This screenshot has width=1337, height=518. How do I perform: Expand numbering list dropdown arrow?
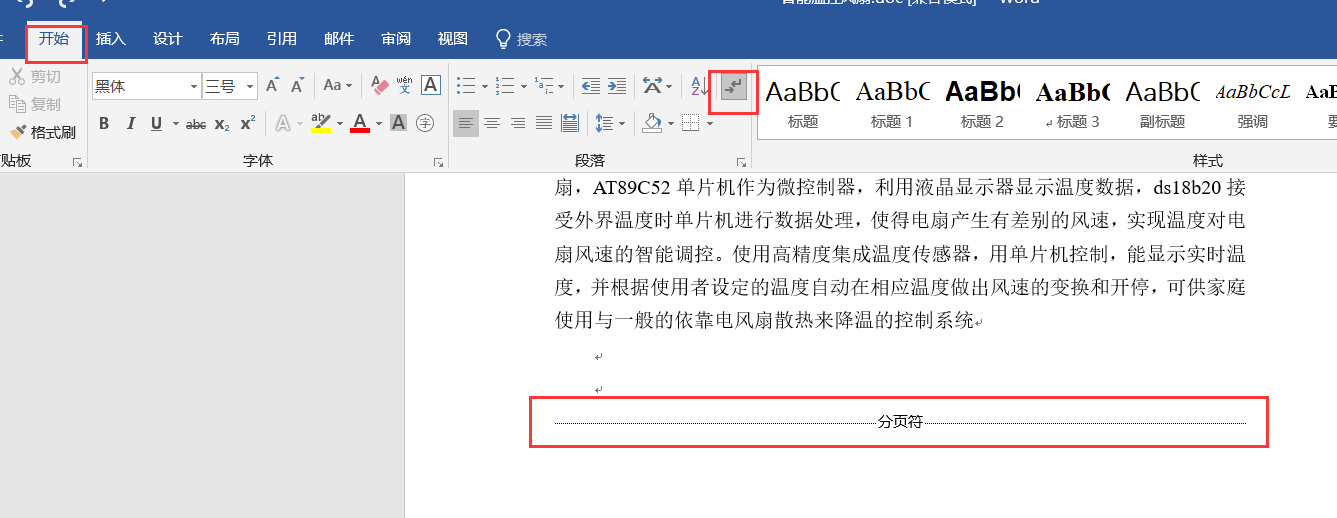[523, 87]
